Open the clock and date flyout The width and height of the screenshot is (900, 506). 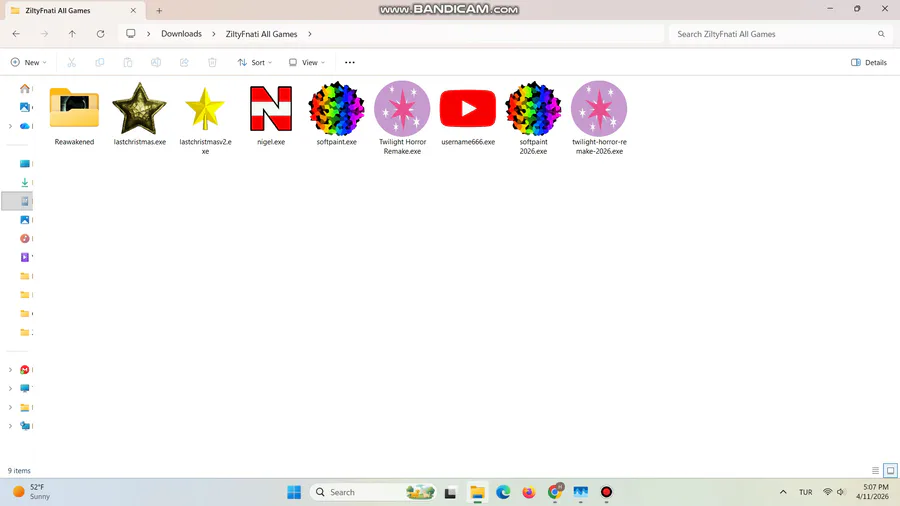pos(872,492)
